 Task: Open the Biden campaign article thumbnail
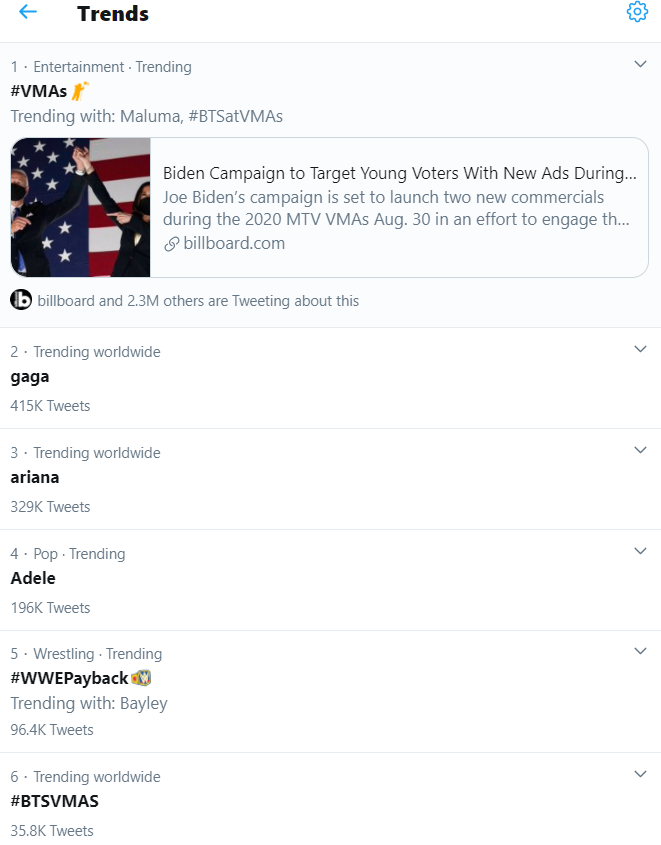click(x=80, y=207)
